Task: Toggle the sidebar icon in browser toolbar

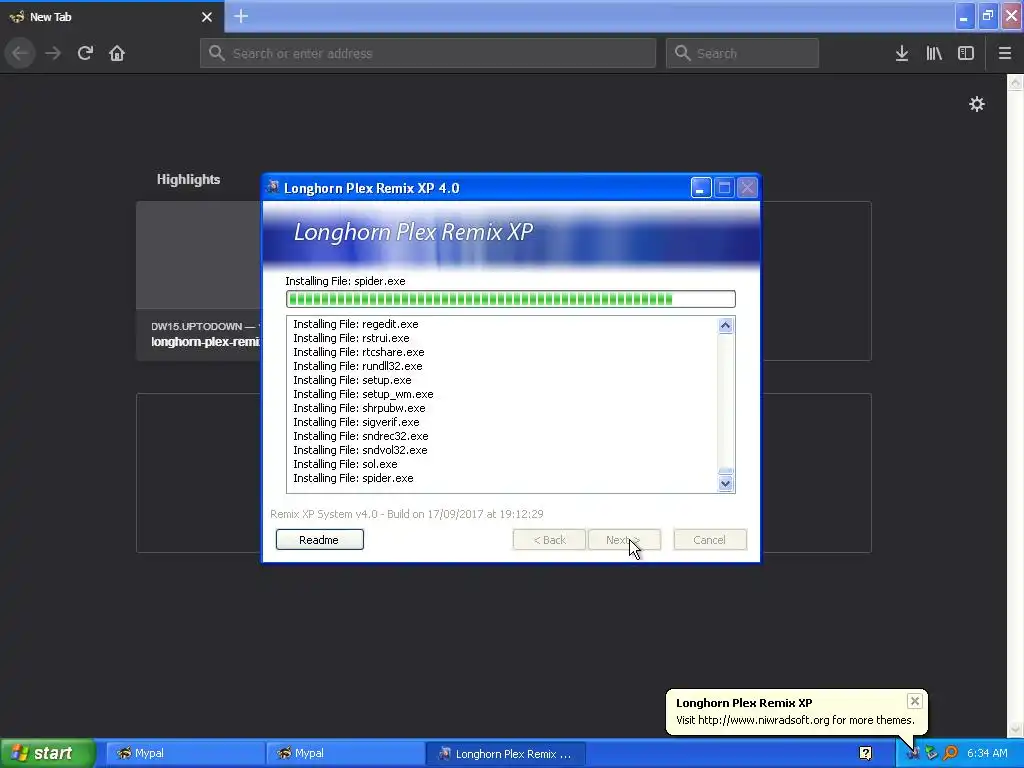Action: click(966, 54)
